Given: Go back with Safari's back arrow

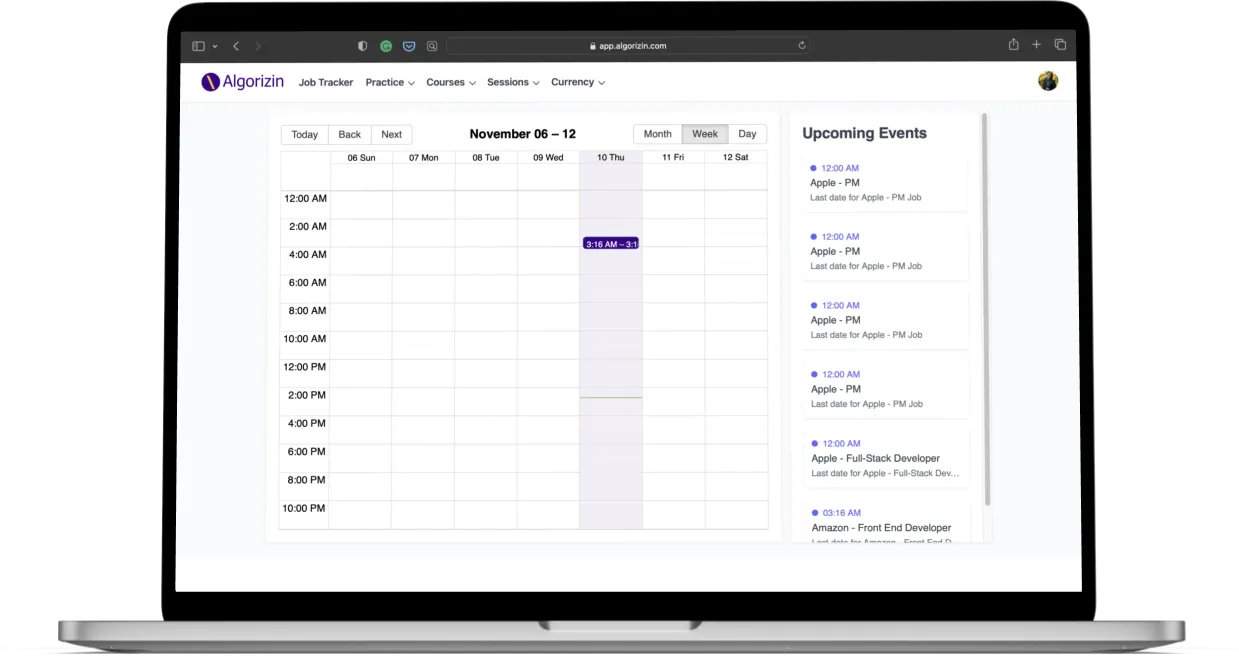Looking at the screenshot, I should pyautogui.click(x=236, y=46).
